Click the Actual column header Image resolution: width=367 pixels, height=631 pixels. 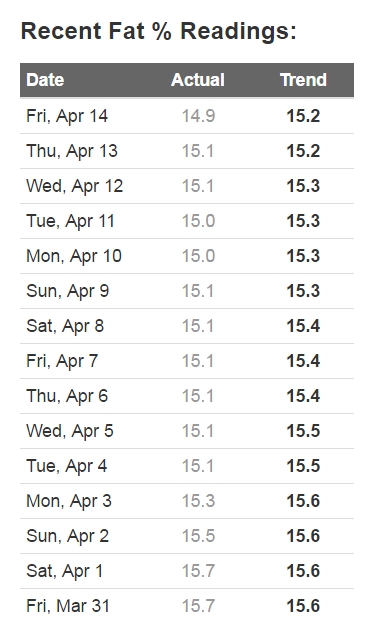[198, 80]
